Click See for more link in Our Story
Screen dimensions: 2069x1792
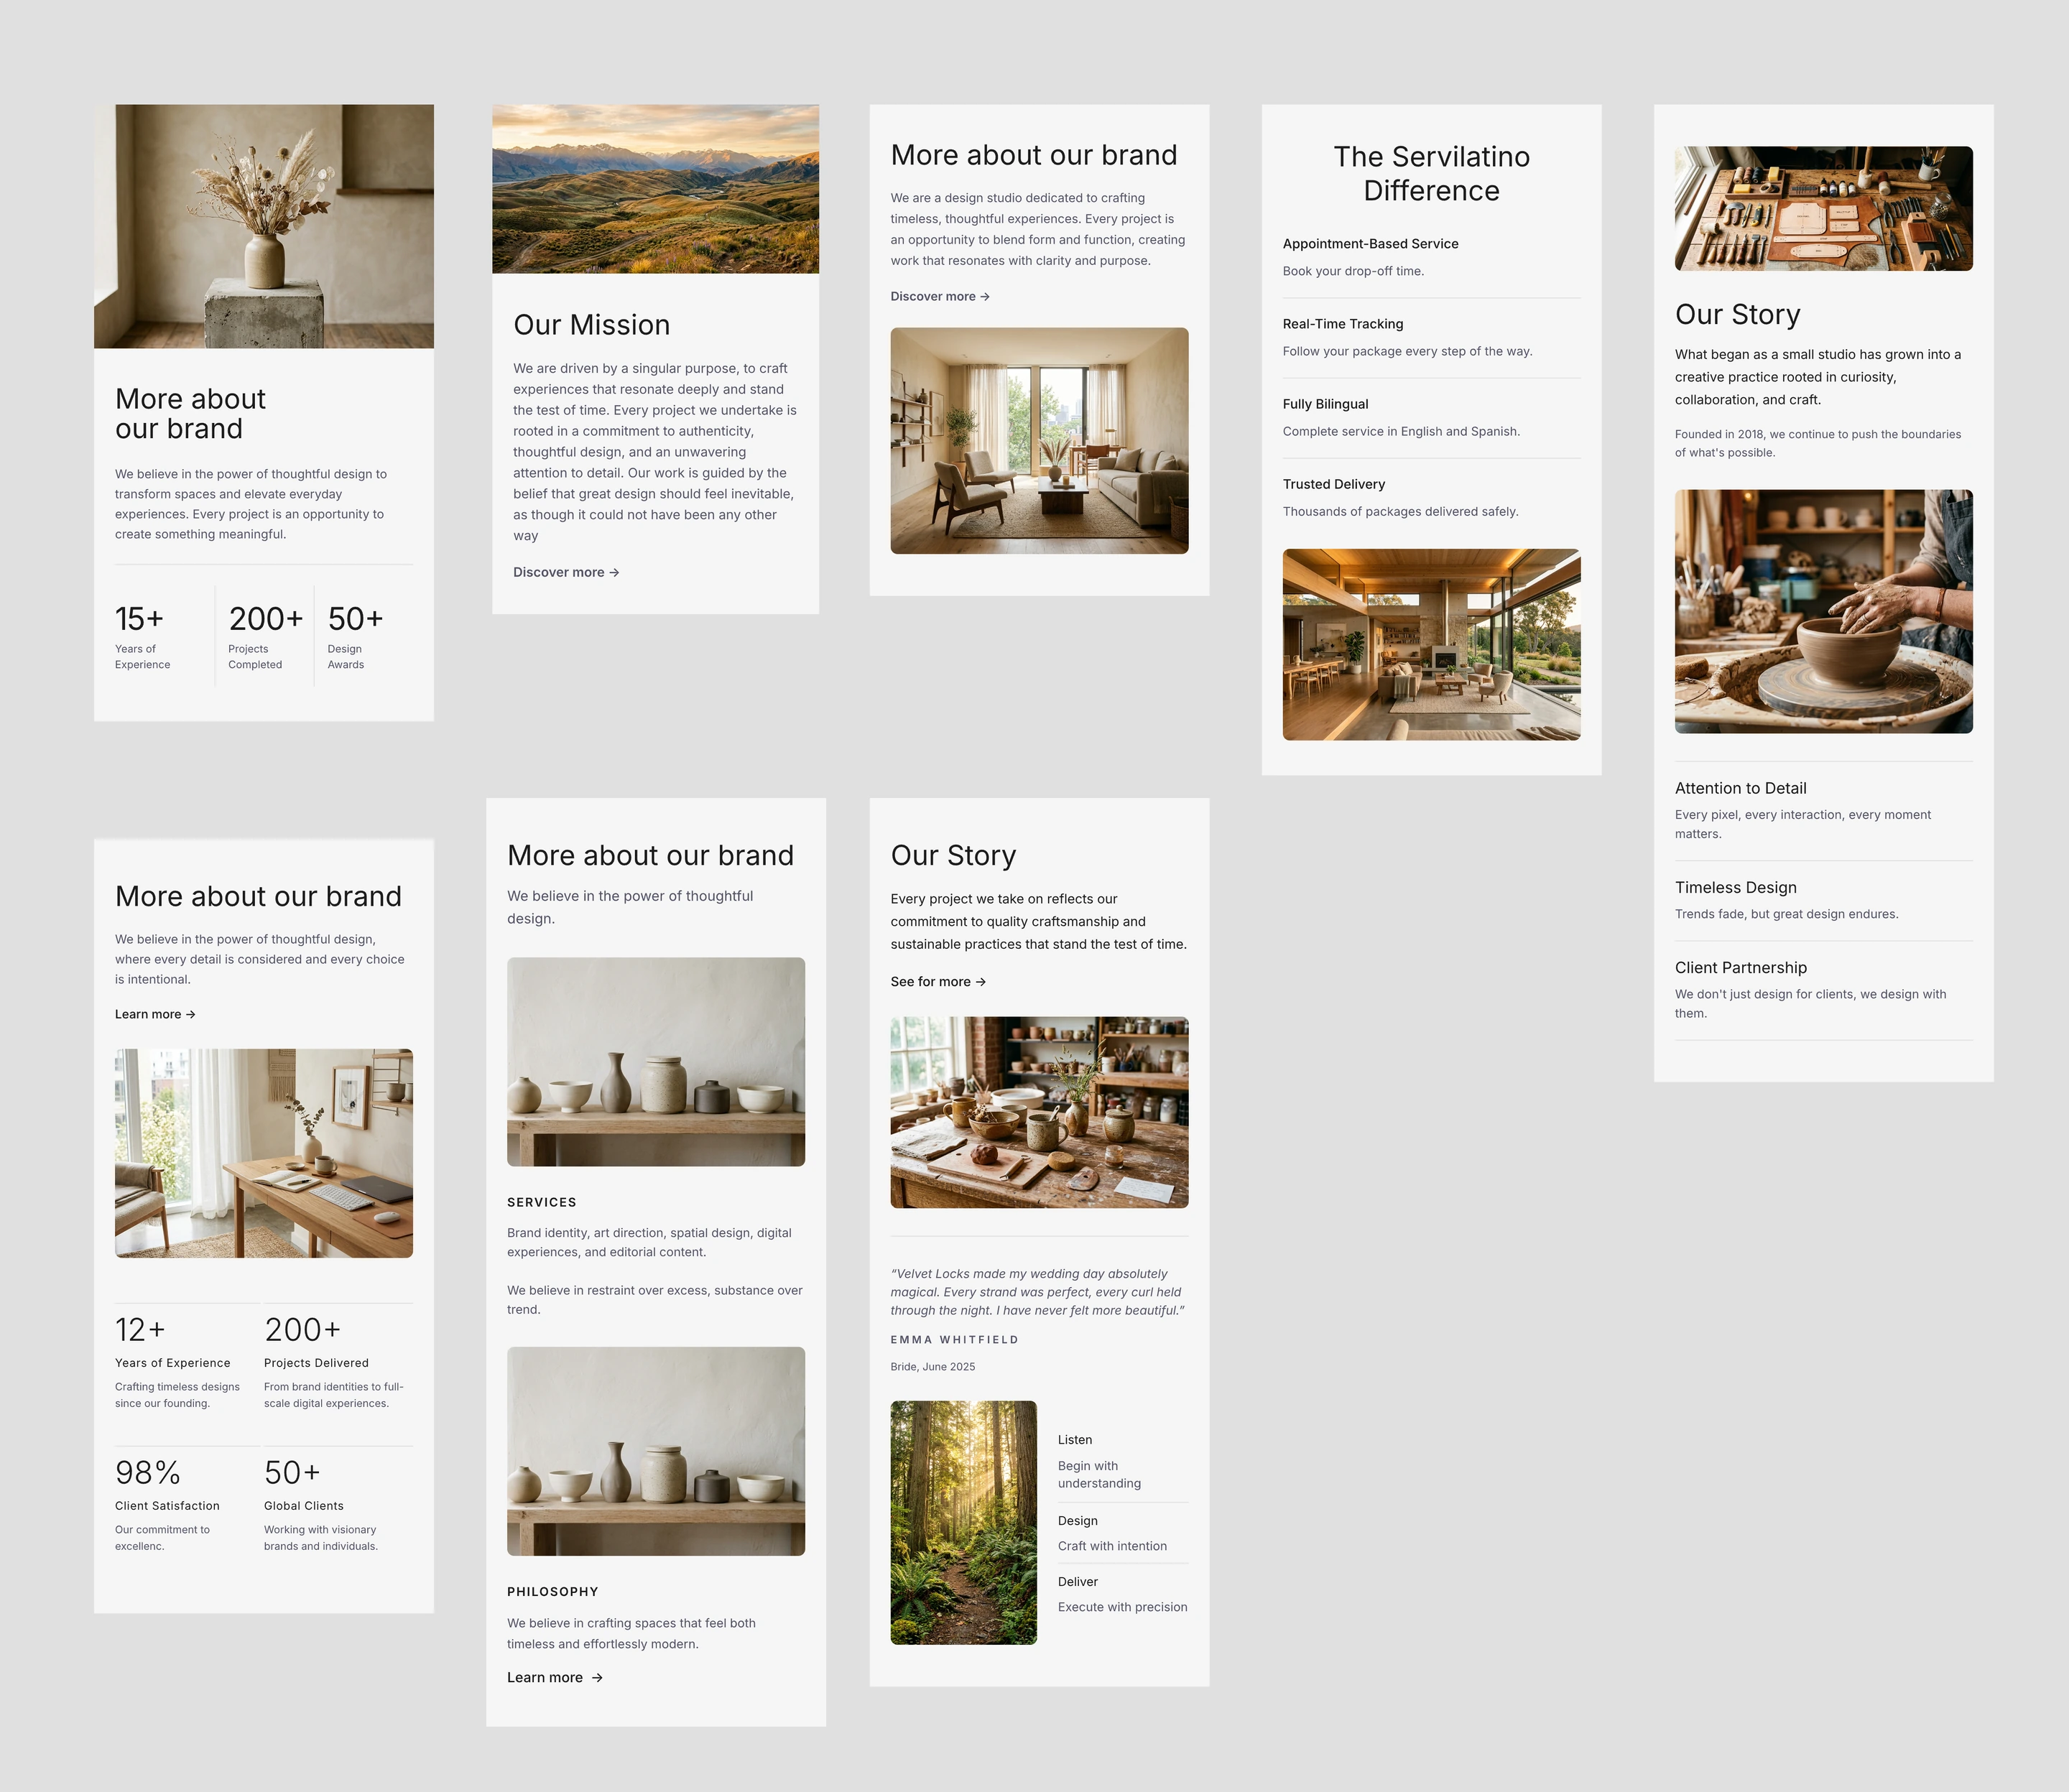[x=938, y=982]
